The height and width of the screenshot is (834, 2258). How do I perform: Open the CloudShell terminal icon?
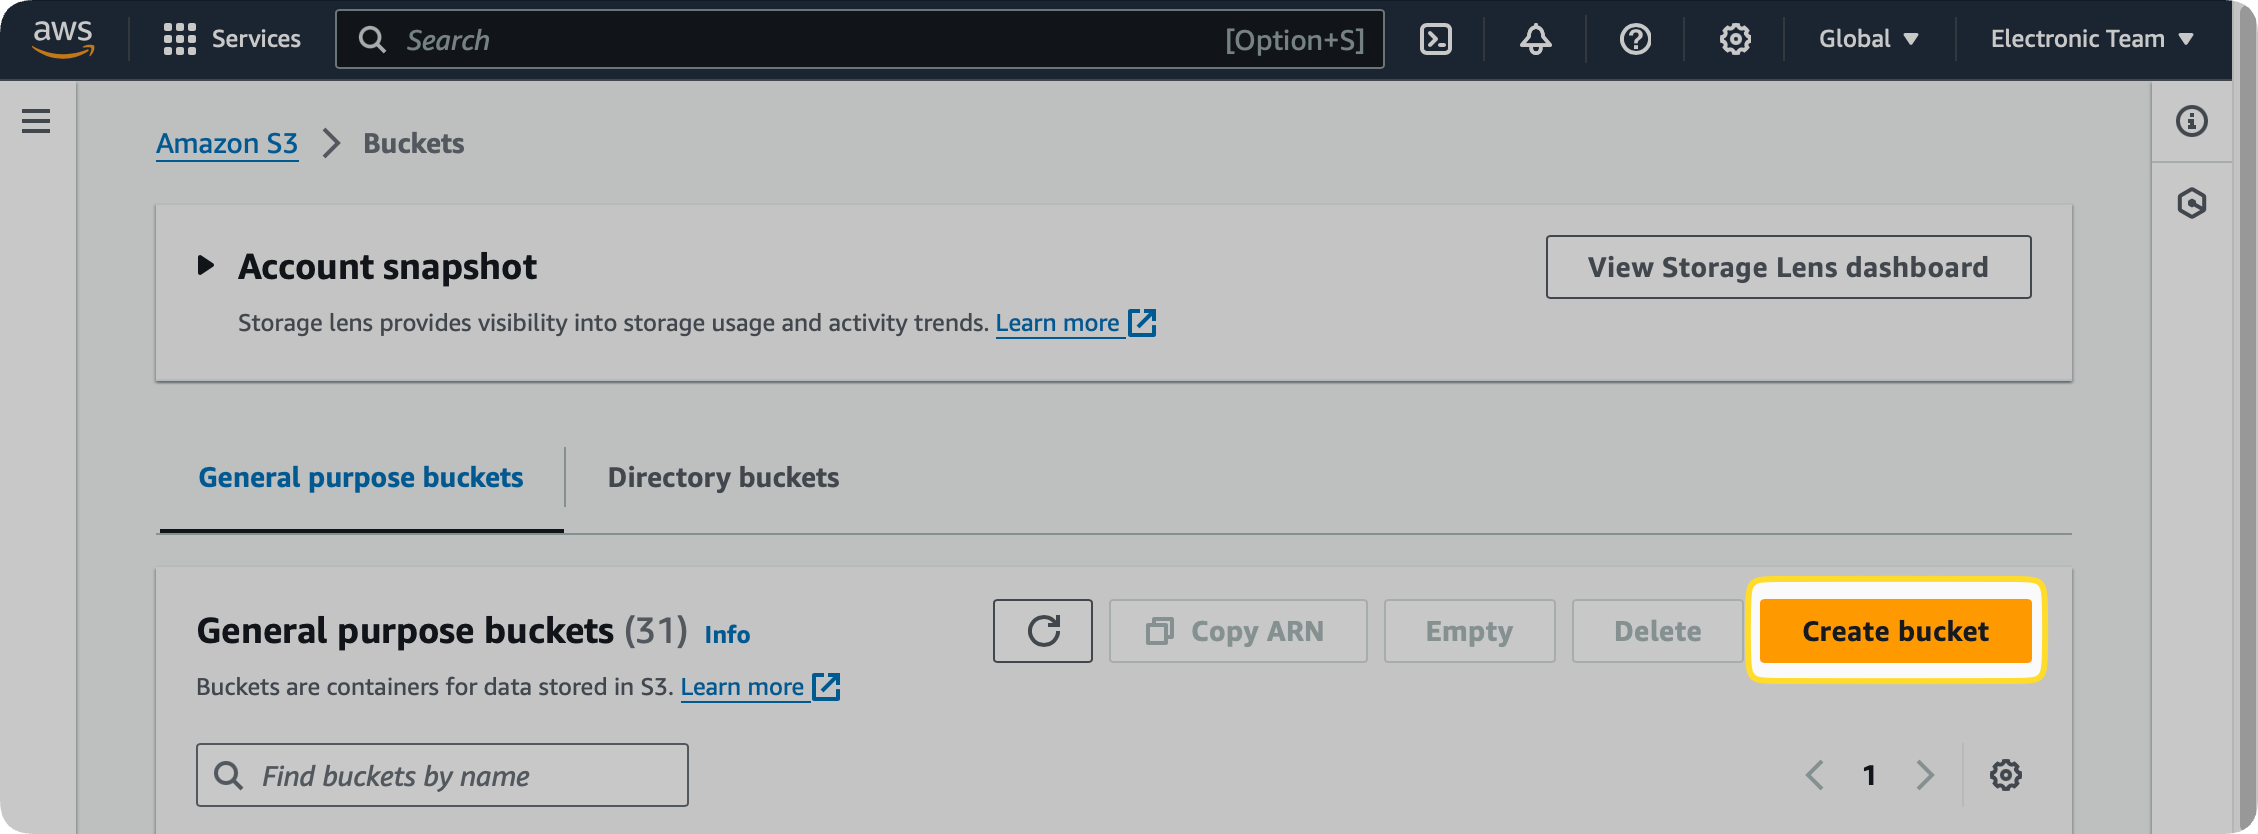point(1435,39)
